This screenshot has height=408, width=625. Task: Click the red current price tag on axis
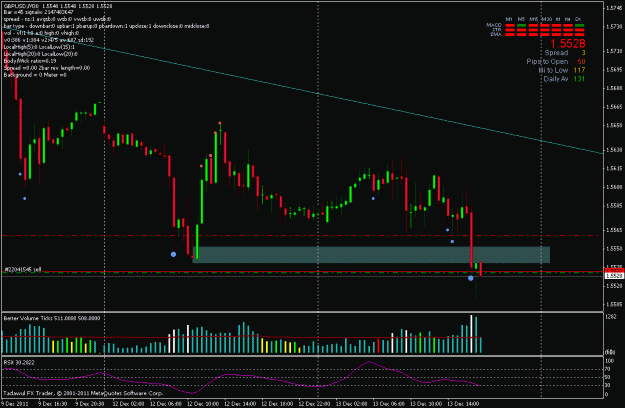(614, 271)
